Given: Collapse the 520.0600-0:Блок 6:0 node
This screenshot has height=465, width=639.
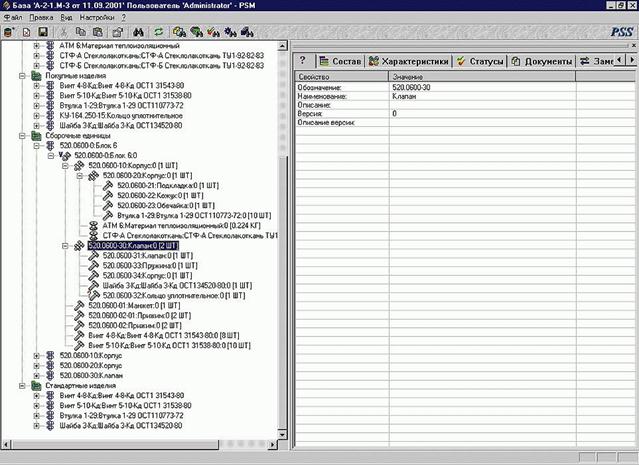Looking at the screenshot, I should [51, 156].
